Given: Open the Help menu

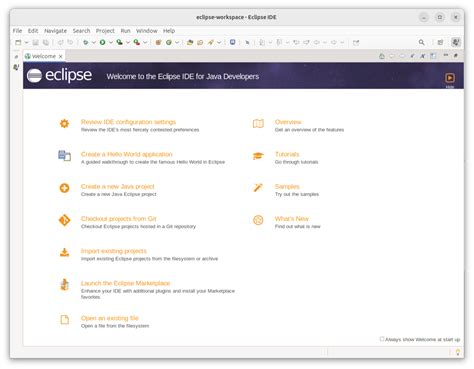Looking at the screenshot, I should [x=169, y=31].
